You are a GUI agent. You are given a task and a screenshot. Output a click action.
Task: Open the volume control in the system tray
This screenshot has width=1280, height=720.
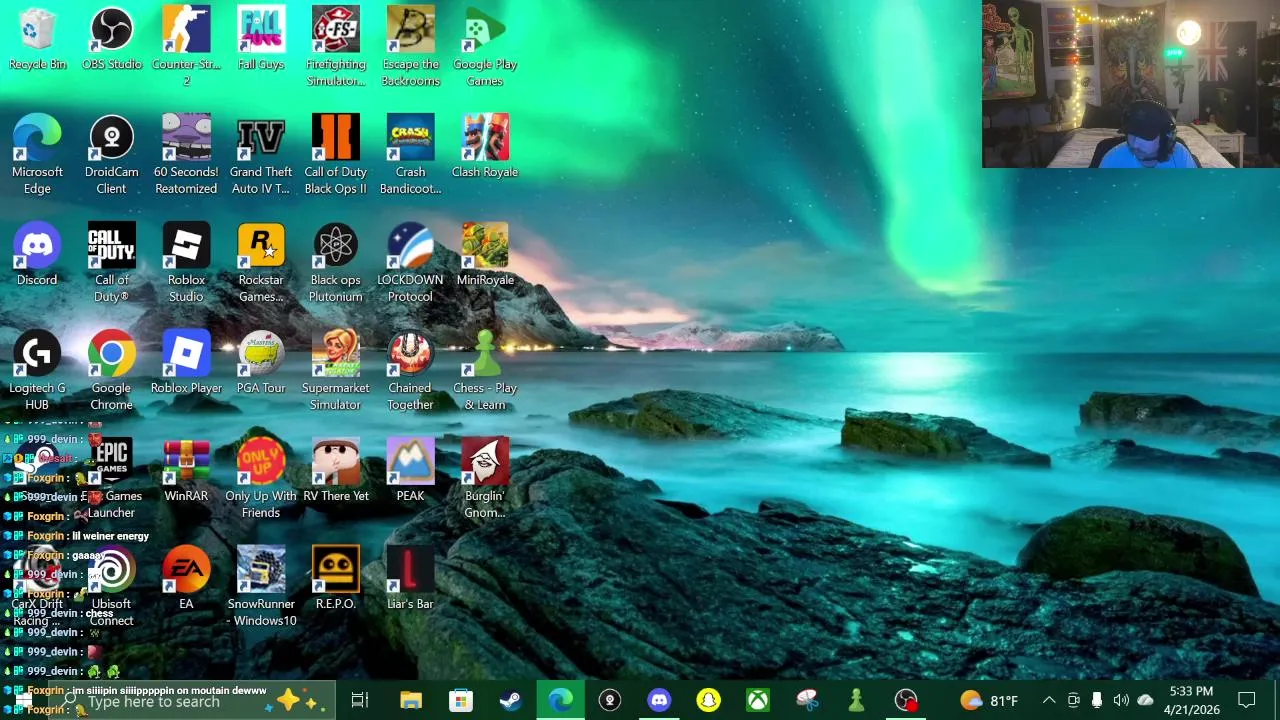coord(1121,701)
